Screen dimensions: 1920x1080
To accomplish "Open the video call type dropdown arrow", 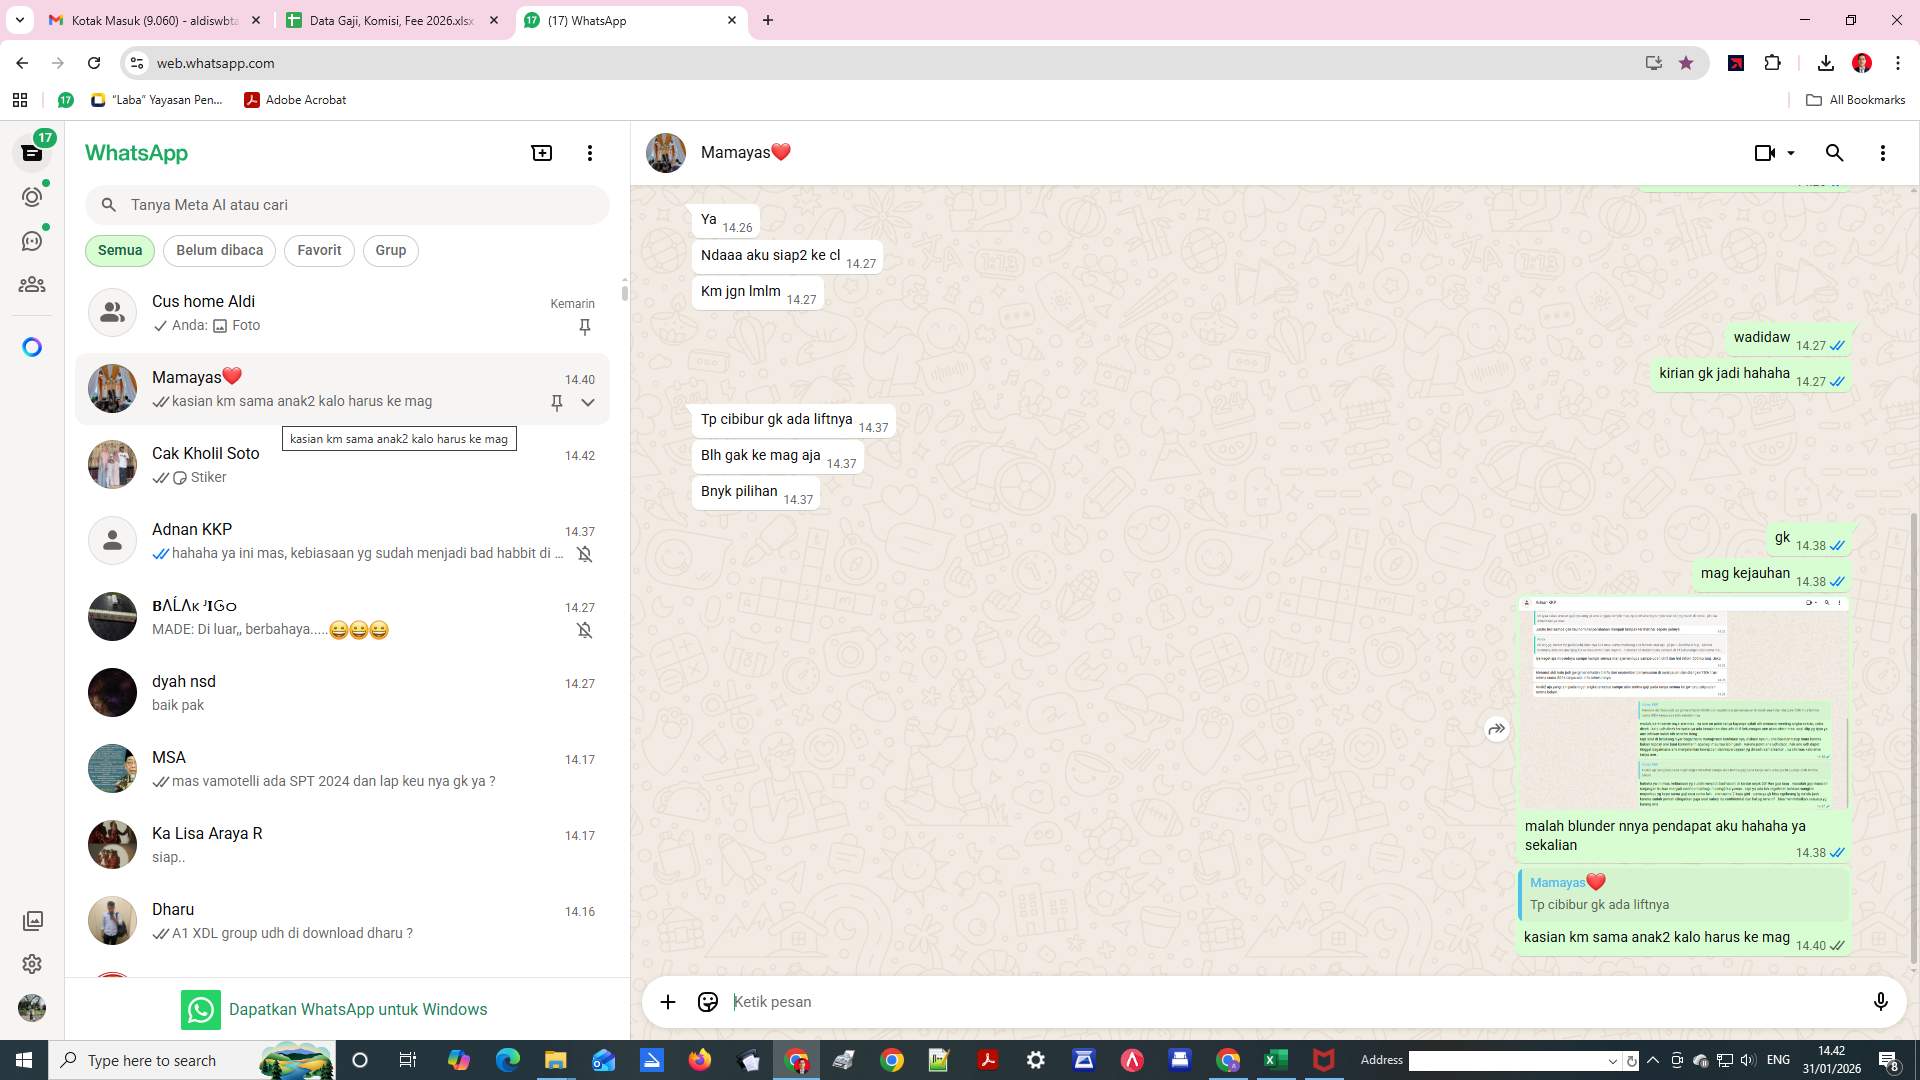I will [x=1788, y=152].
